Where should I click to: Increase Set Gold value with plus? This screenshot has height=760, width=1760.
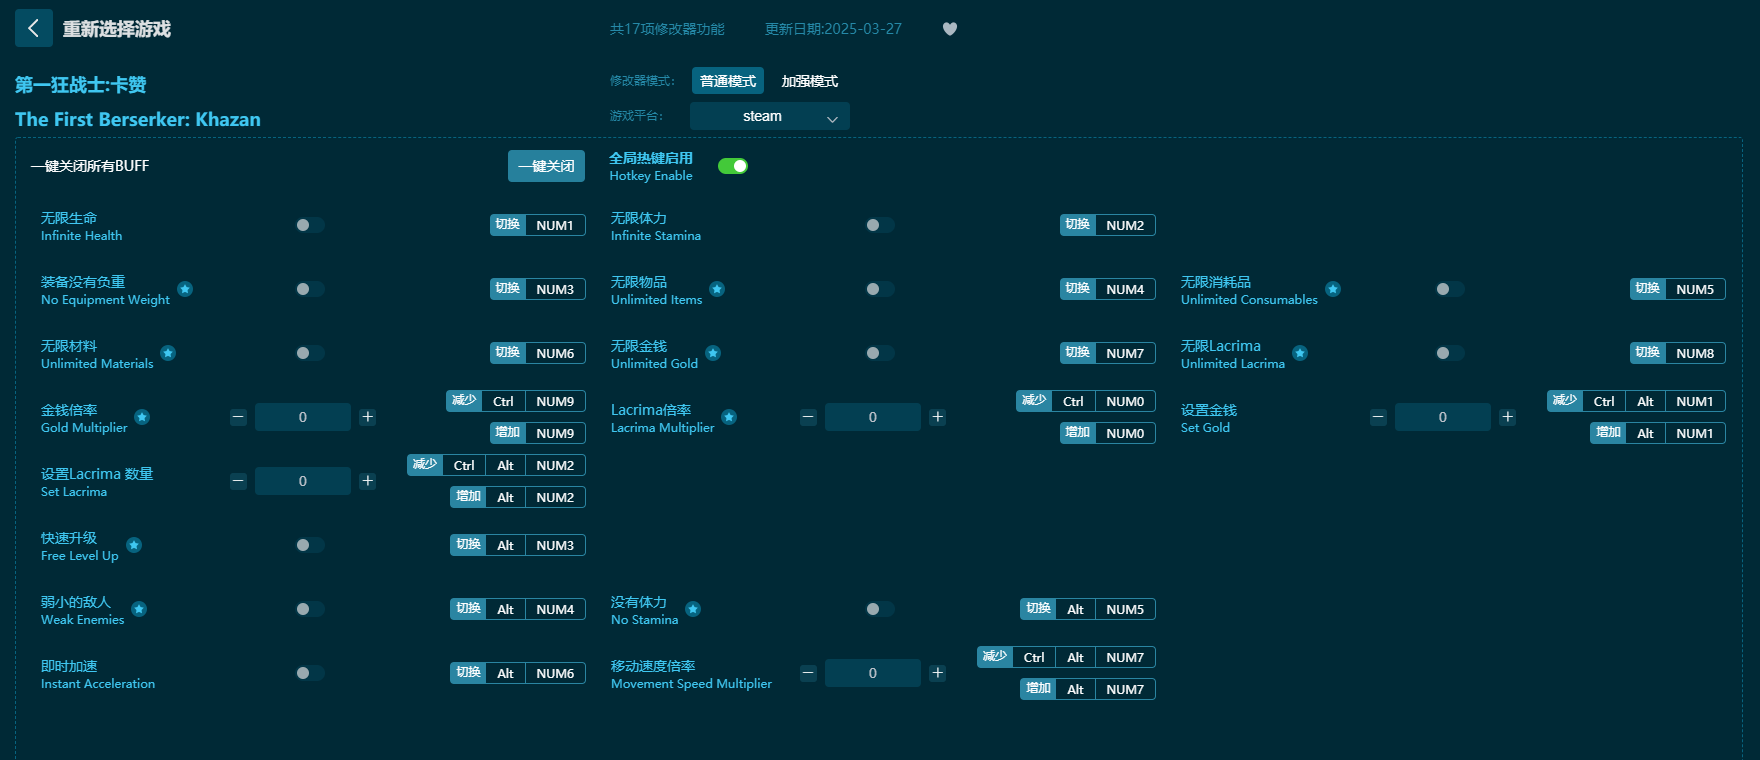1508,417
